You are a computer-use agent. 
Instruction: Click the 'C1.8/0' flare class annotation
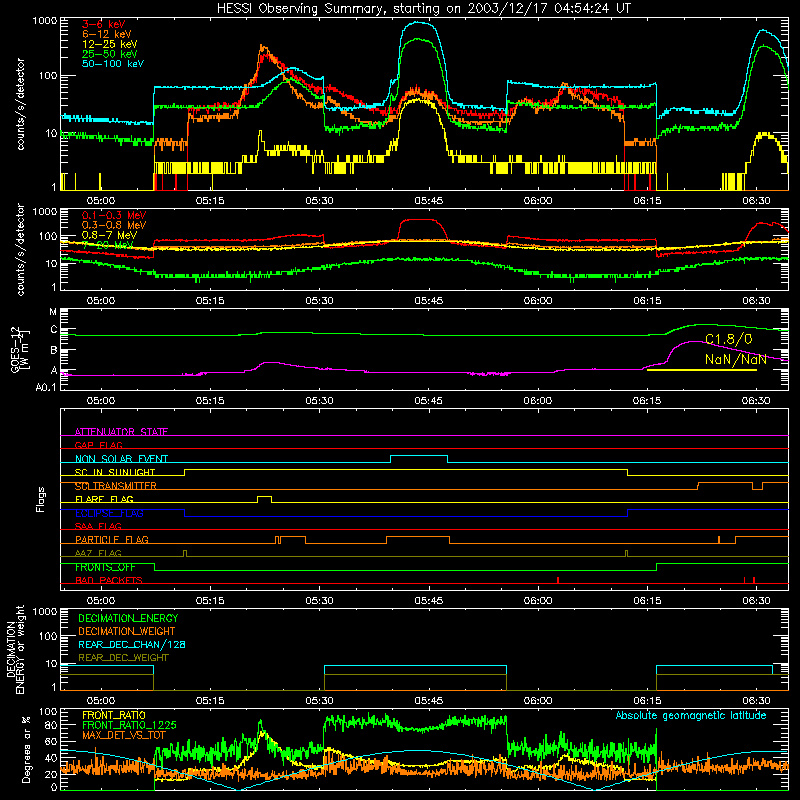[x=729, y=340]
